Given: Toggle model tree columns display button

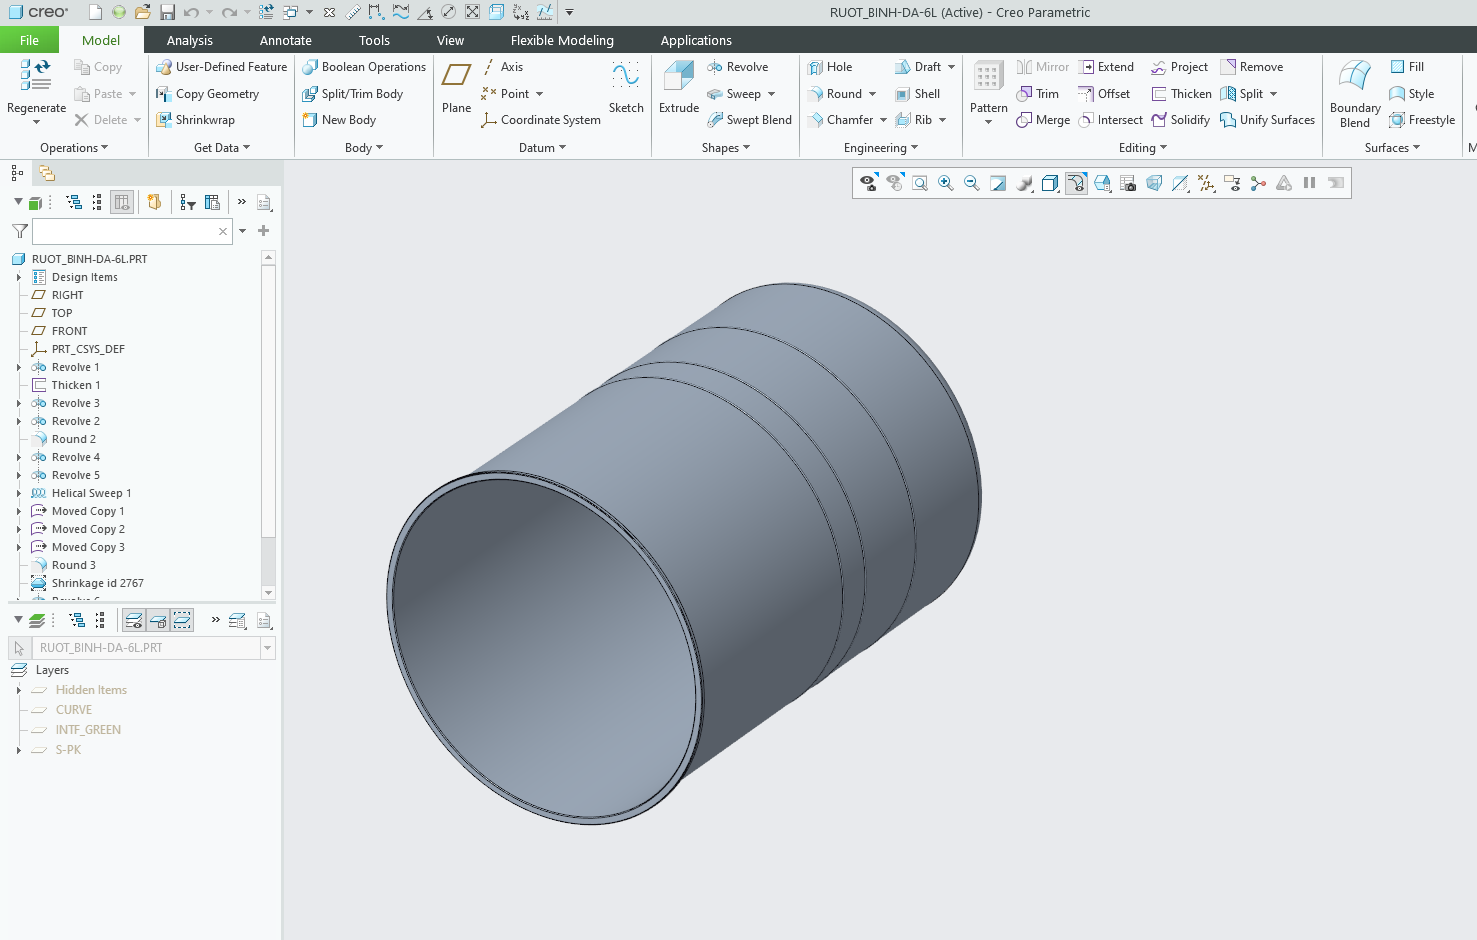Looking at the screenshot, I should (122, 202).
